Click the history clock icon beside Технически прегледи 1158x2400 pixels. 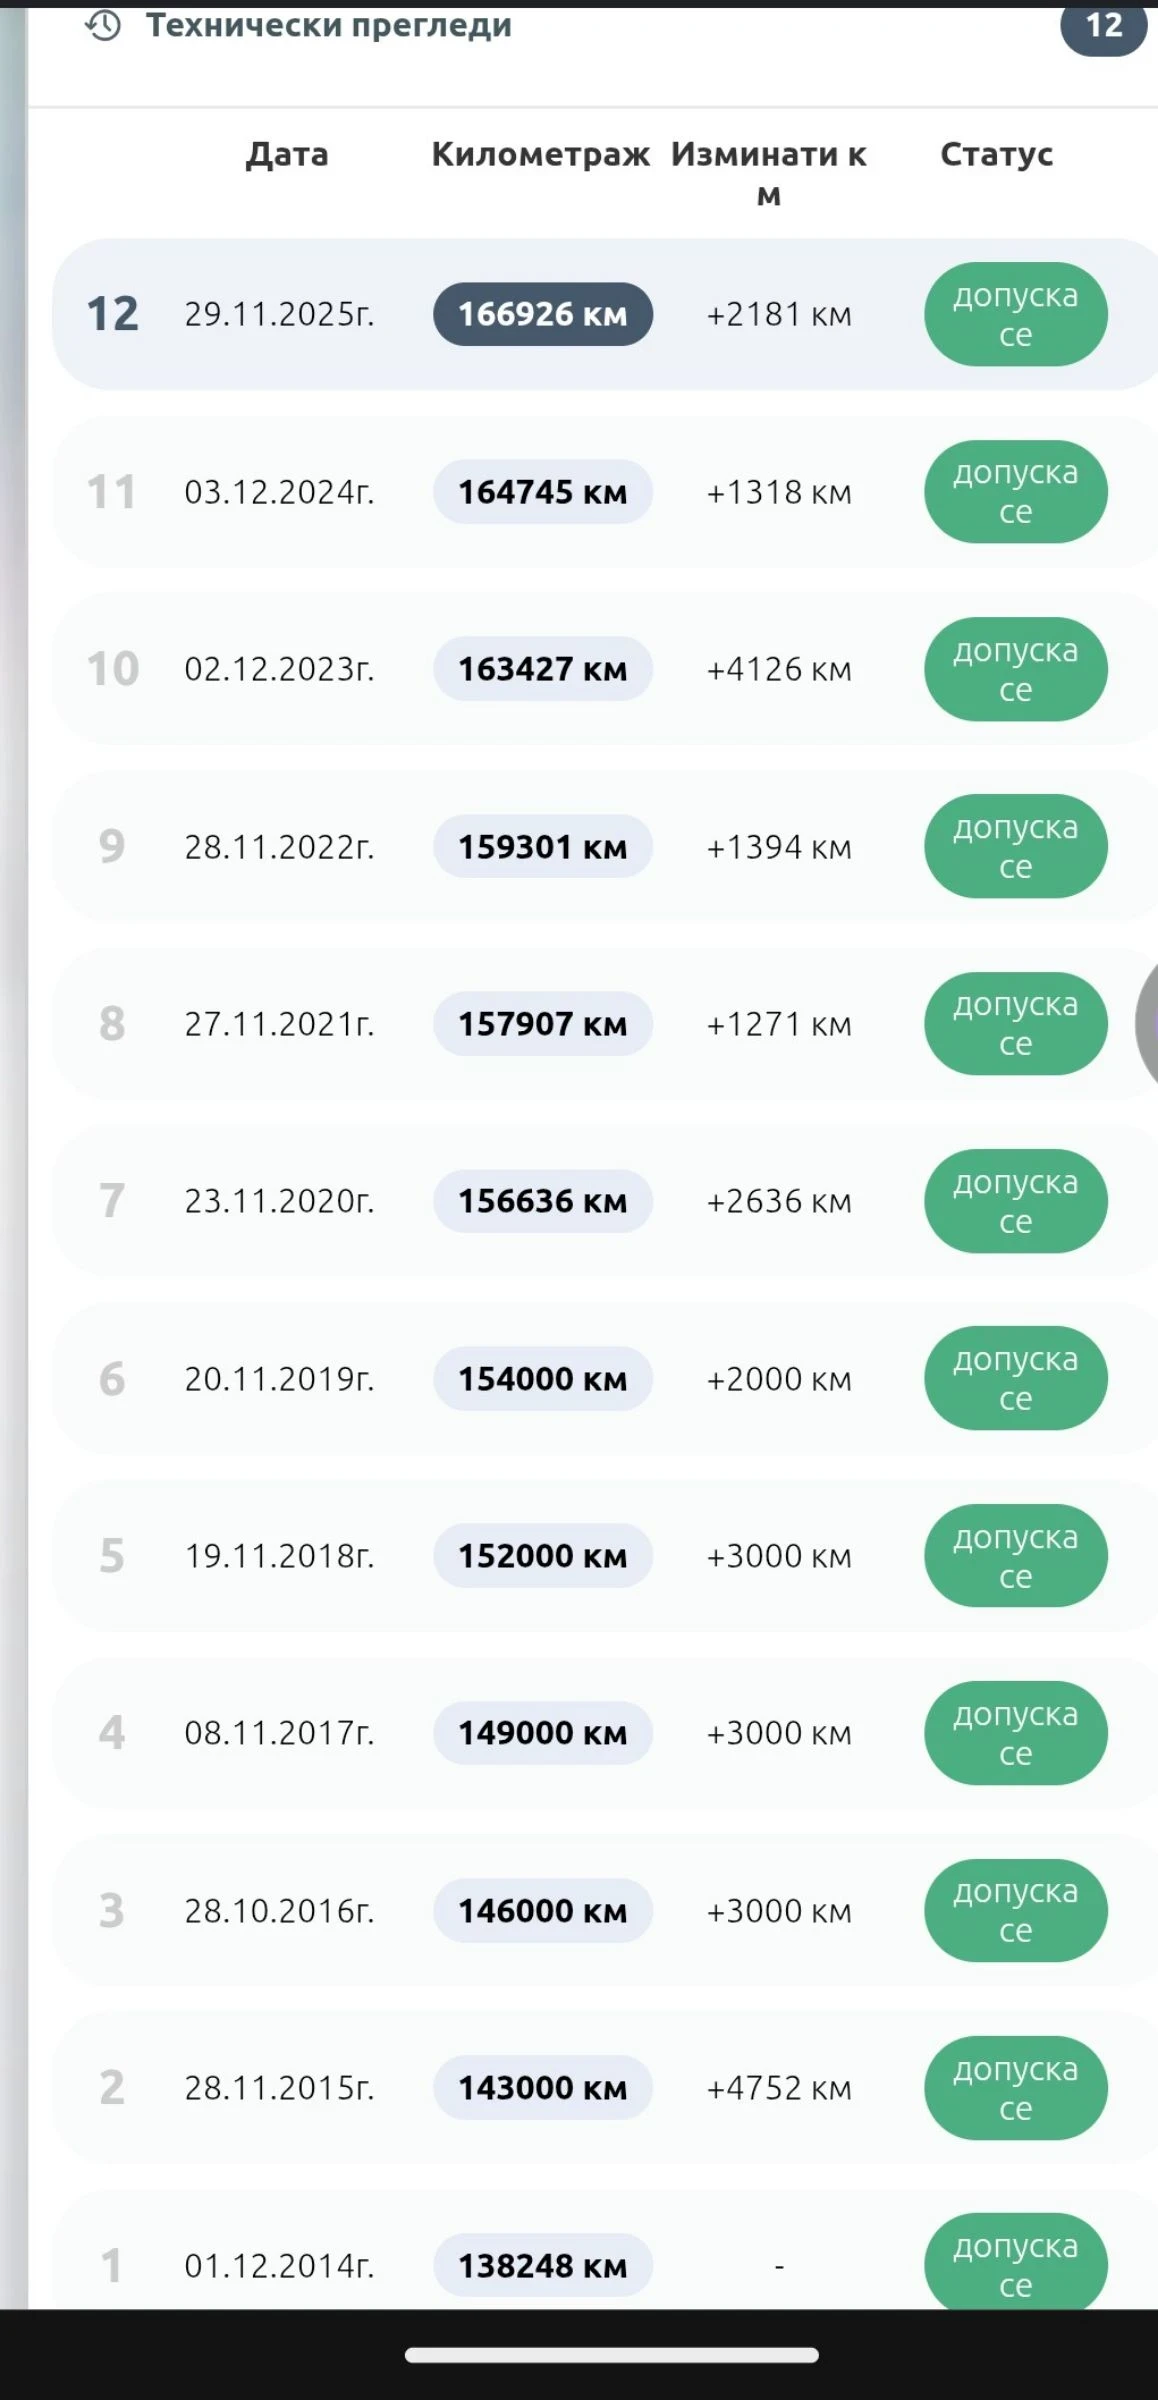tap(103, 26)
